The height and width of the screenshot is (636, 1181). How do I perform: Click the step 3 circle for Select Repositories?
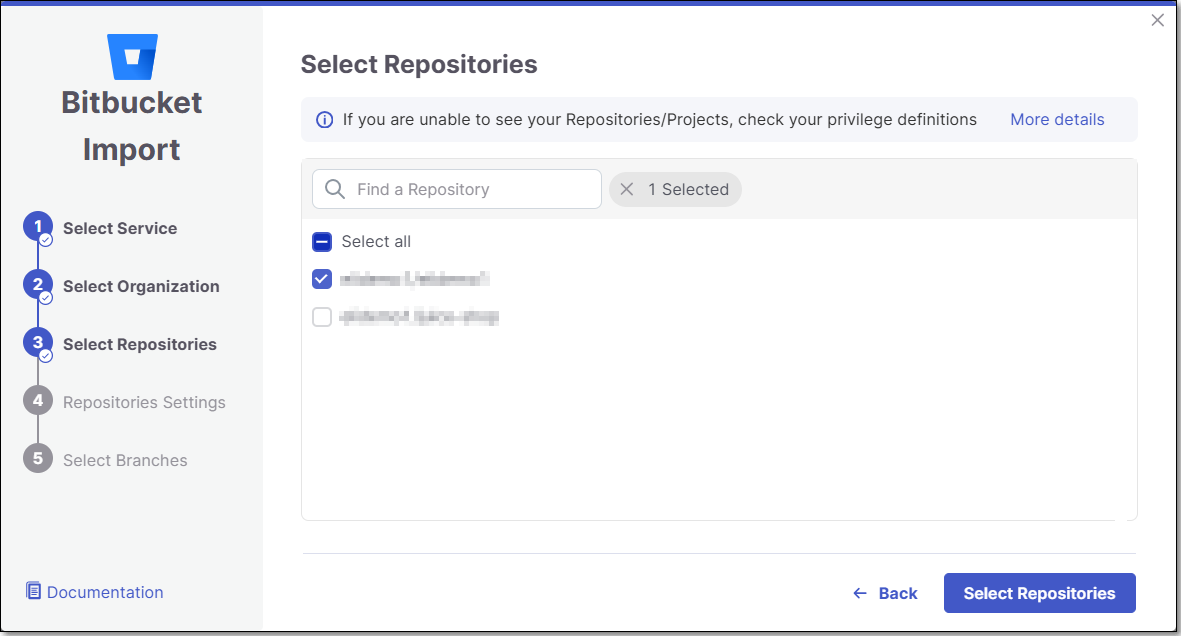pos(38,343)
